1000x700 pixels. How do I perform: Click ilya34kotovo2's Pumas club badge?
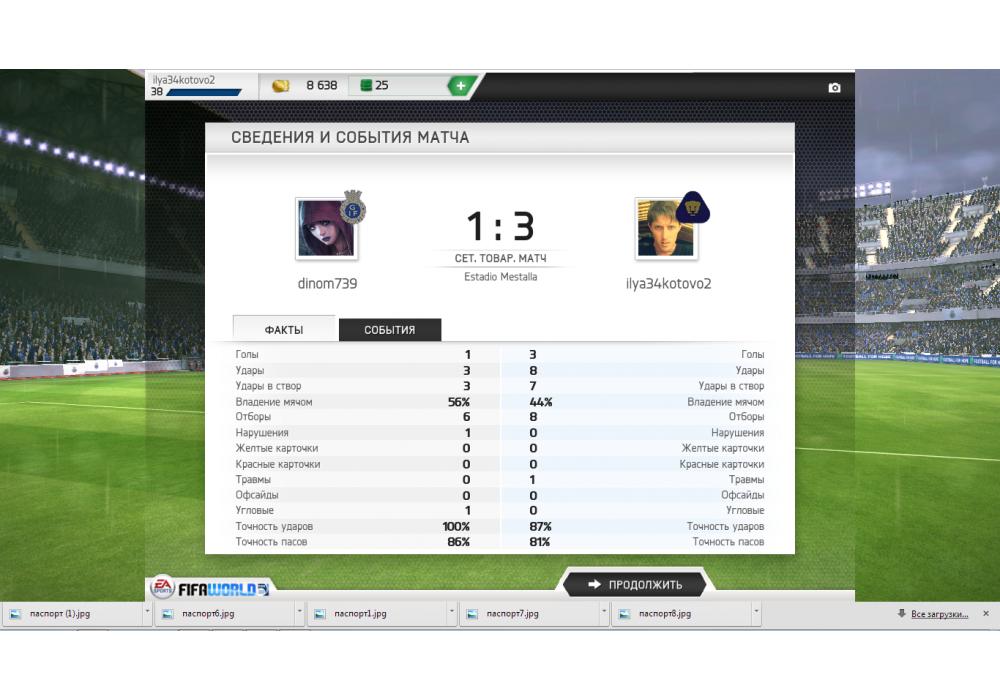(x=693, y=207)
